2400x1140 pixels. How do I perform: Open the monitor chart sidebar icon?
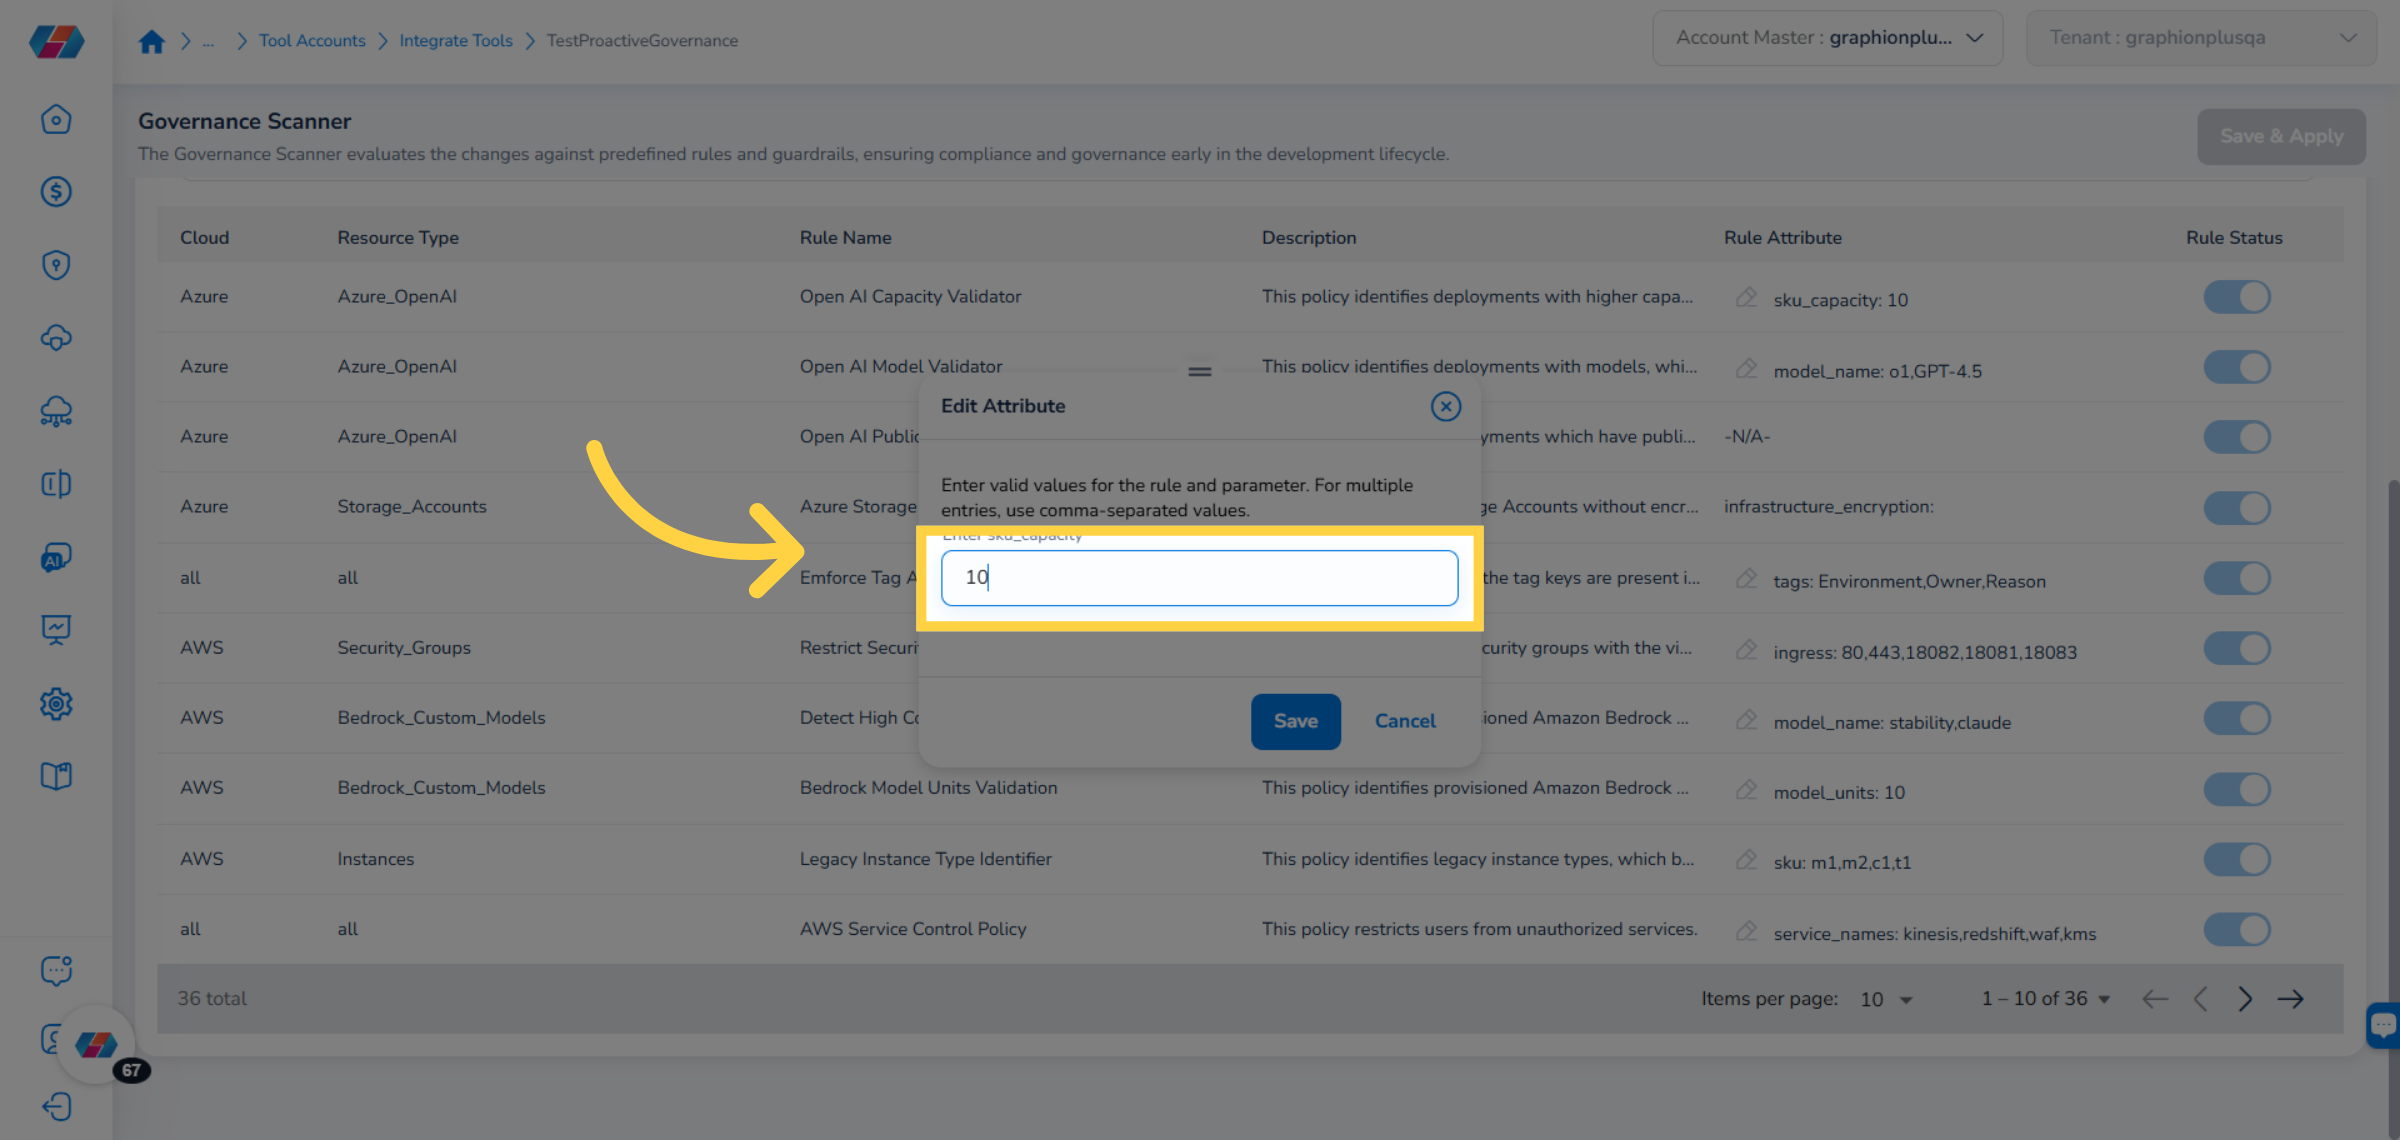[x=56, y=630]
